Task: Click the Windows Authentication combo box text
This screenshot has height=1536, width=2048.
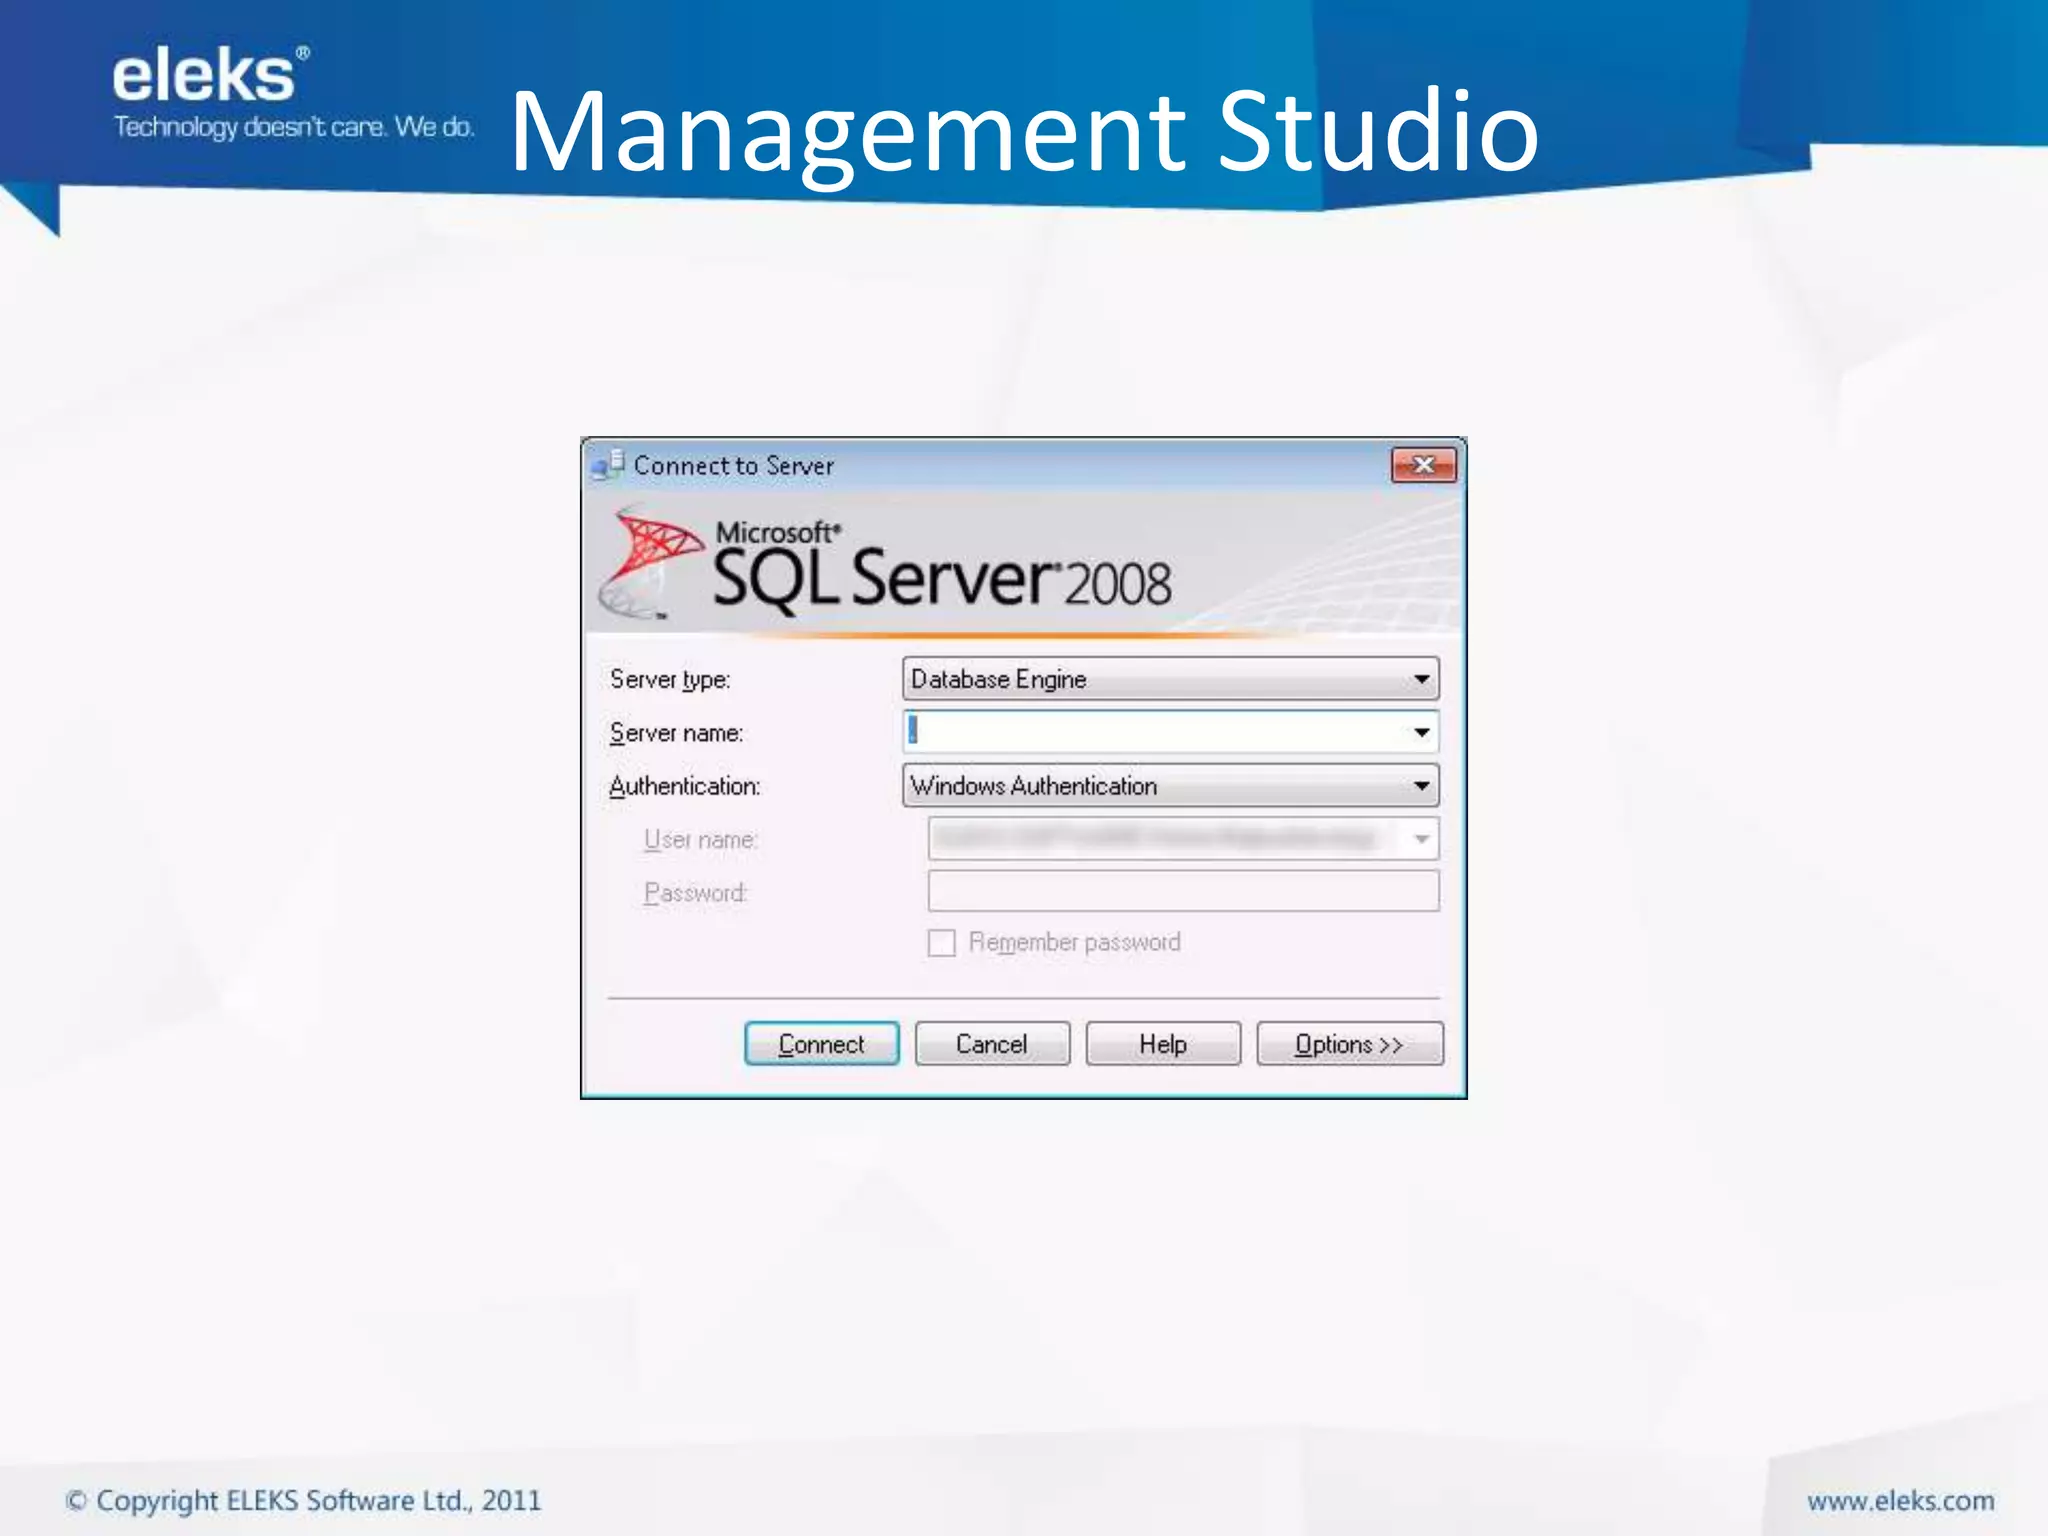Action: point(1034,786)
